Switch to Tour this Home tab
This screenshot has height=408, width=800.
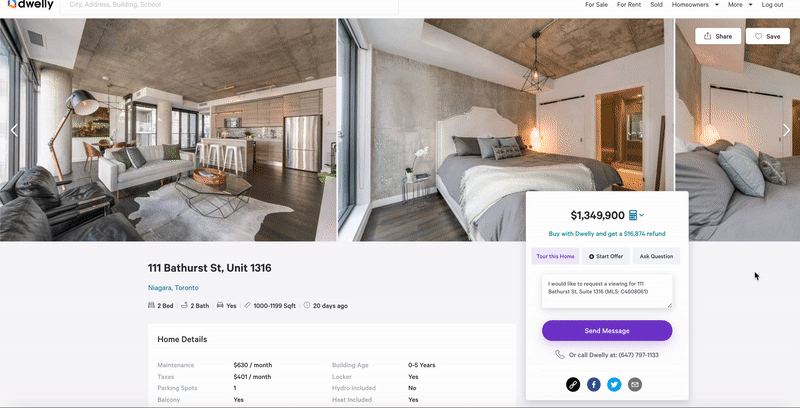point(555,257)
